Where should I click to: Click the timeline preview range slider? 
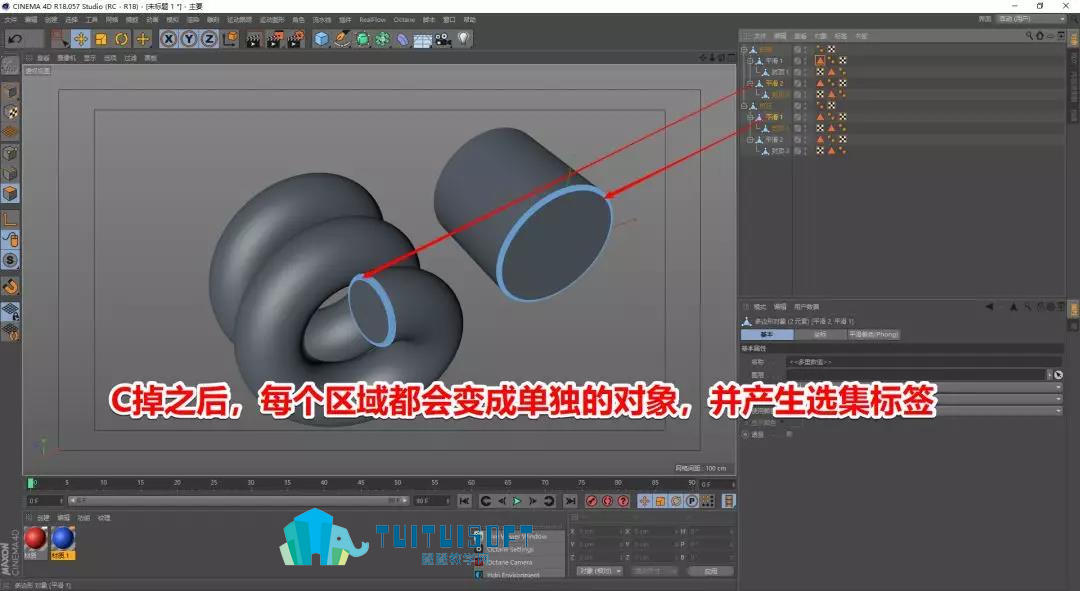pos(239,501)
